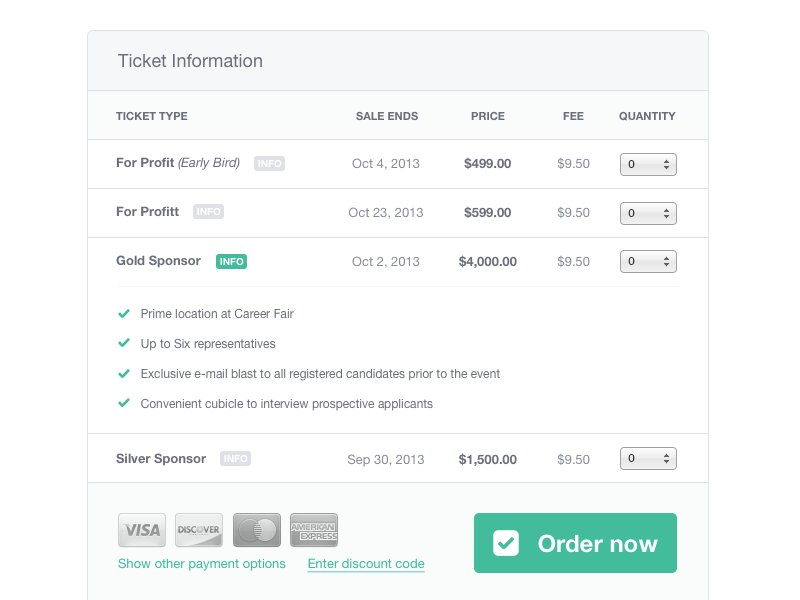Open the INFO badge for Gold Sponsor

click(x=231, y=261)
